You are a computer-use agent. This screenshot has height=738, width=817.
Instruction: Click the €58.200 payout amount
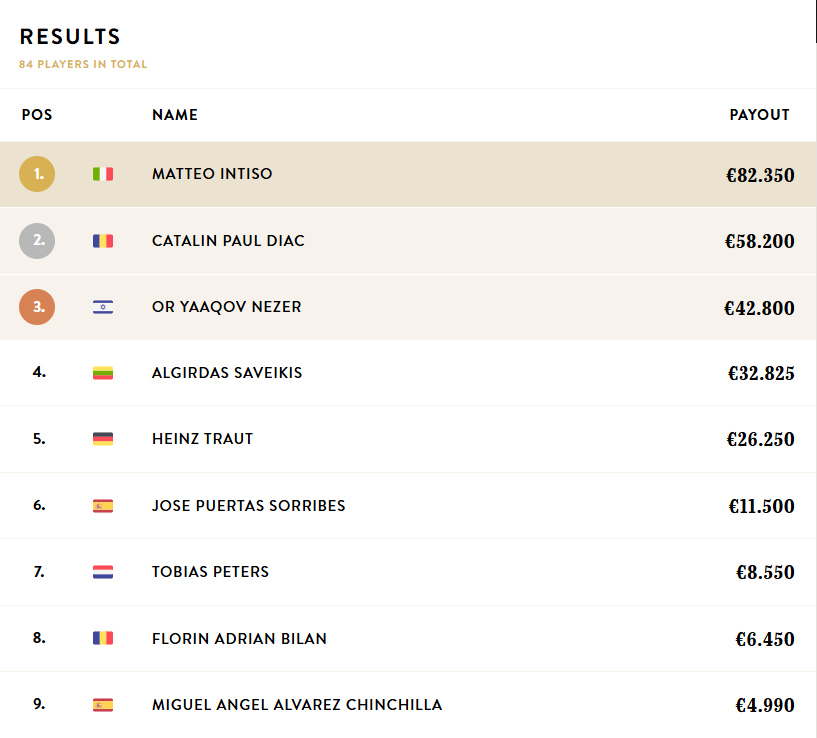click(760, 242)
